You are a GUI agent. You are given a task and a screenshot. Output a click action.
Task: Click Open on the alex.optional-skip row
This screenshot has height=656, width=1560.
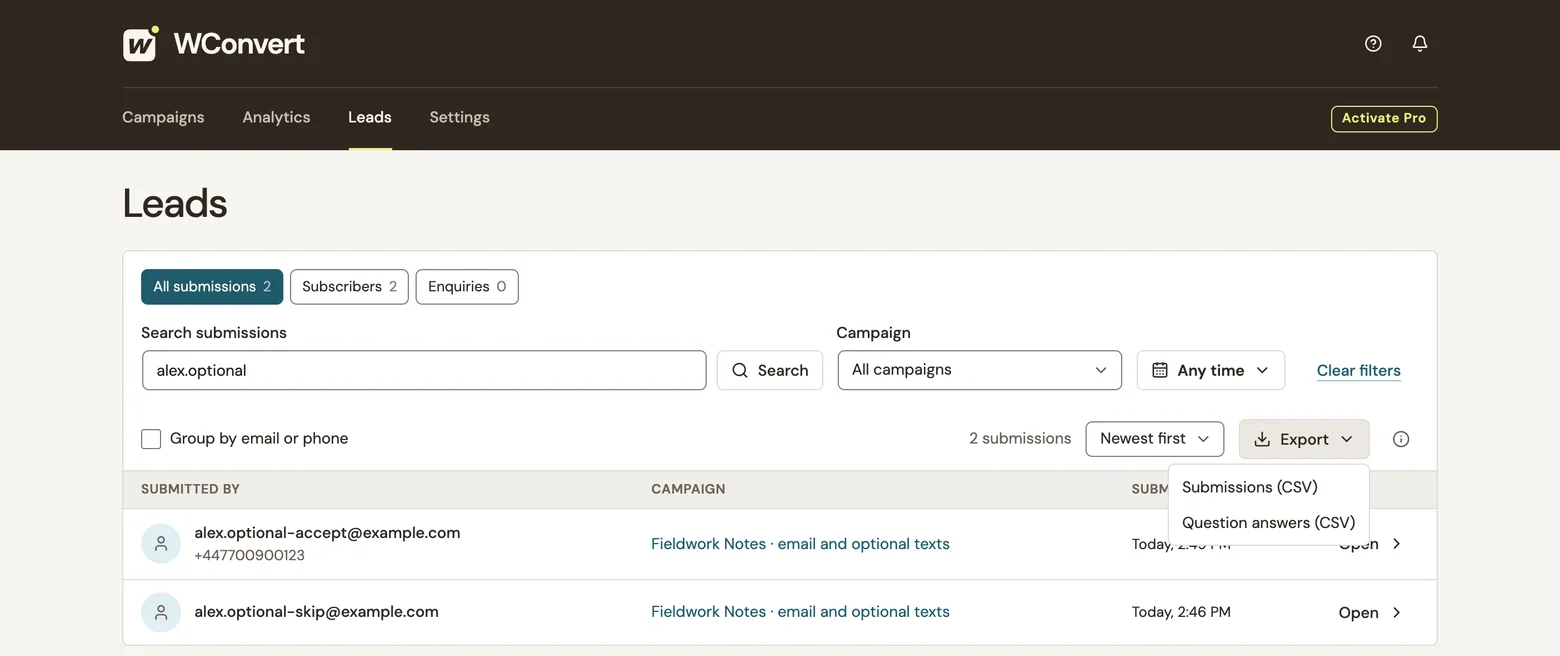(x=1358, y=613)
